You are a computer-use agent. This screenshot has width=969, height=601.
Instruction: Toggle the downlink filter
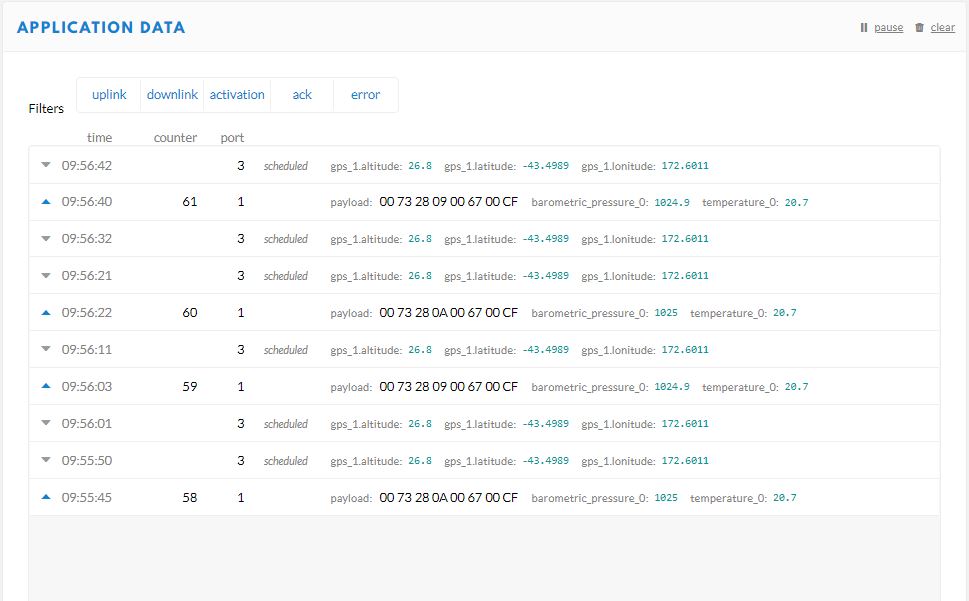tap(172, 95)
